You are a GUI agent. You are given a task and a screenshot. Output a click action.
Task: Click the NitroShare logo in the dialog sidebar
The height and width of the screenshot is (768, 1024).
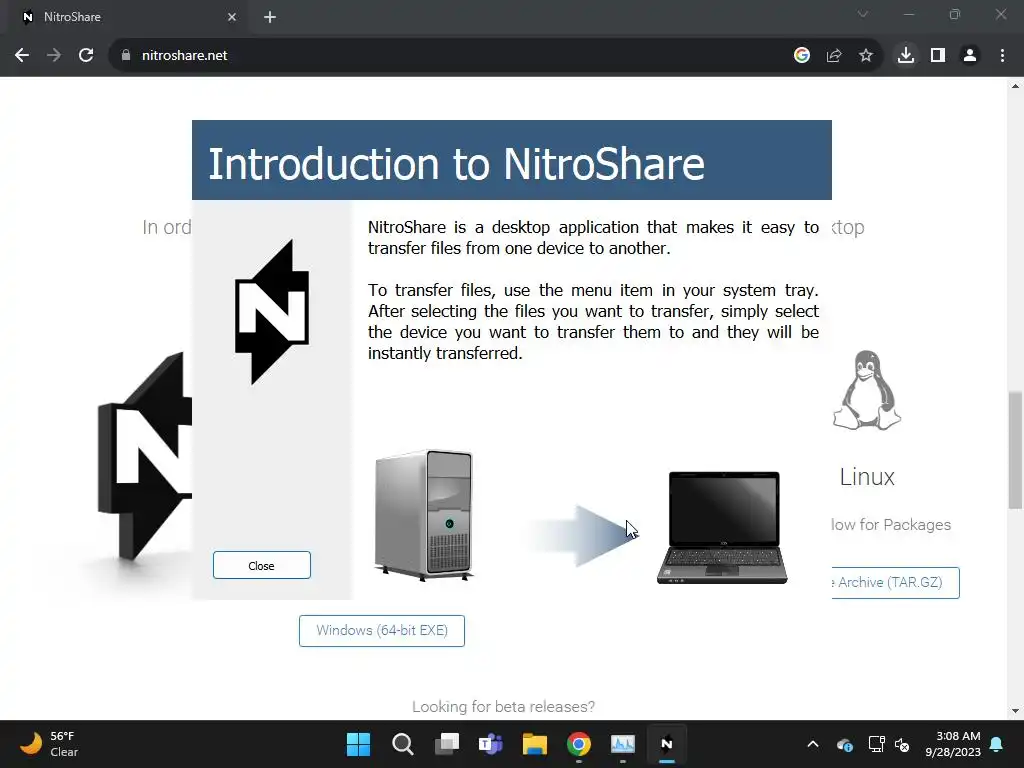272,312
